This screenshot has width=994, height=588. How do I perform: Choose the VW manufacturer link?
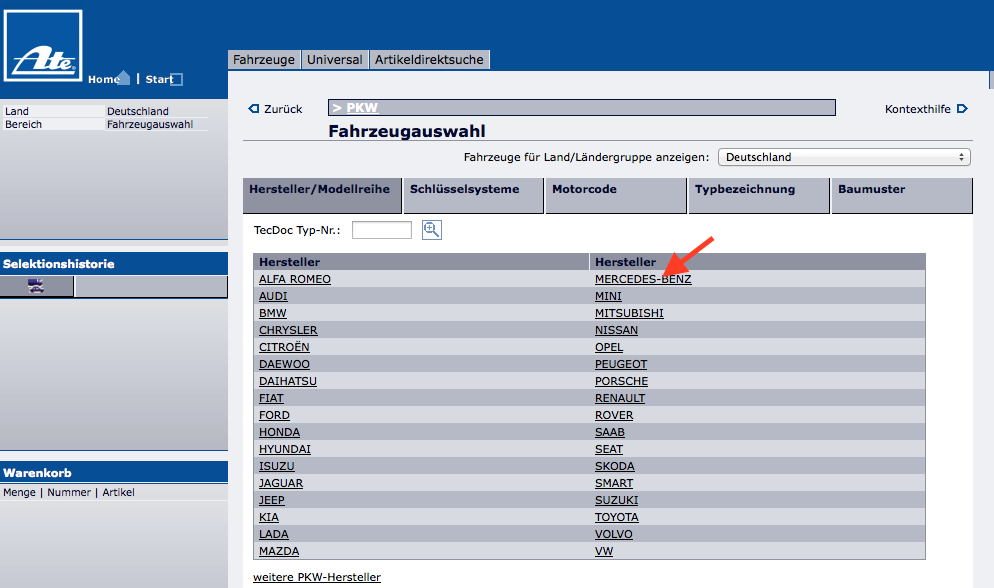click(604, 551)
